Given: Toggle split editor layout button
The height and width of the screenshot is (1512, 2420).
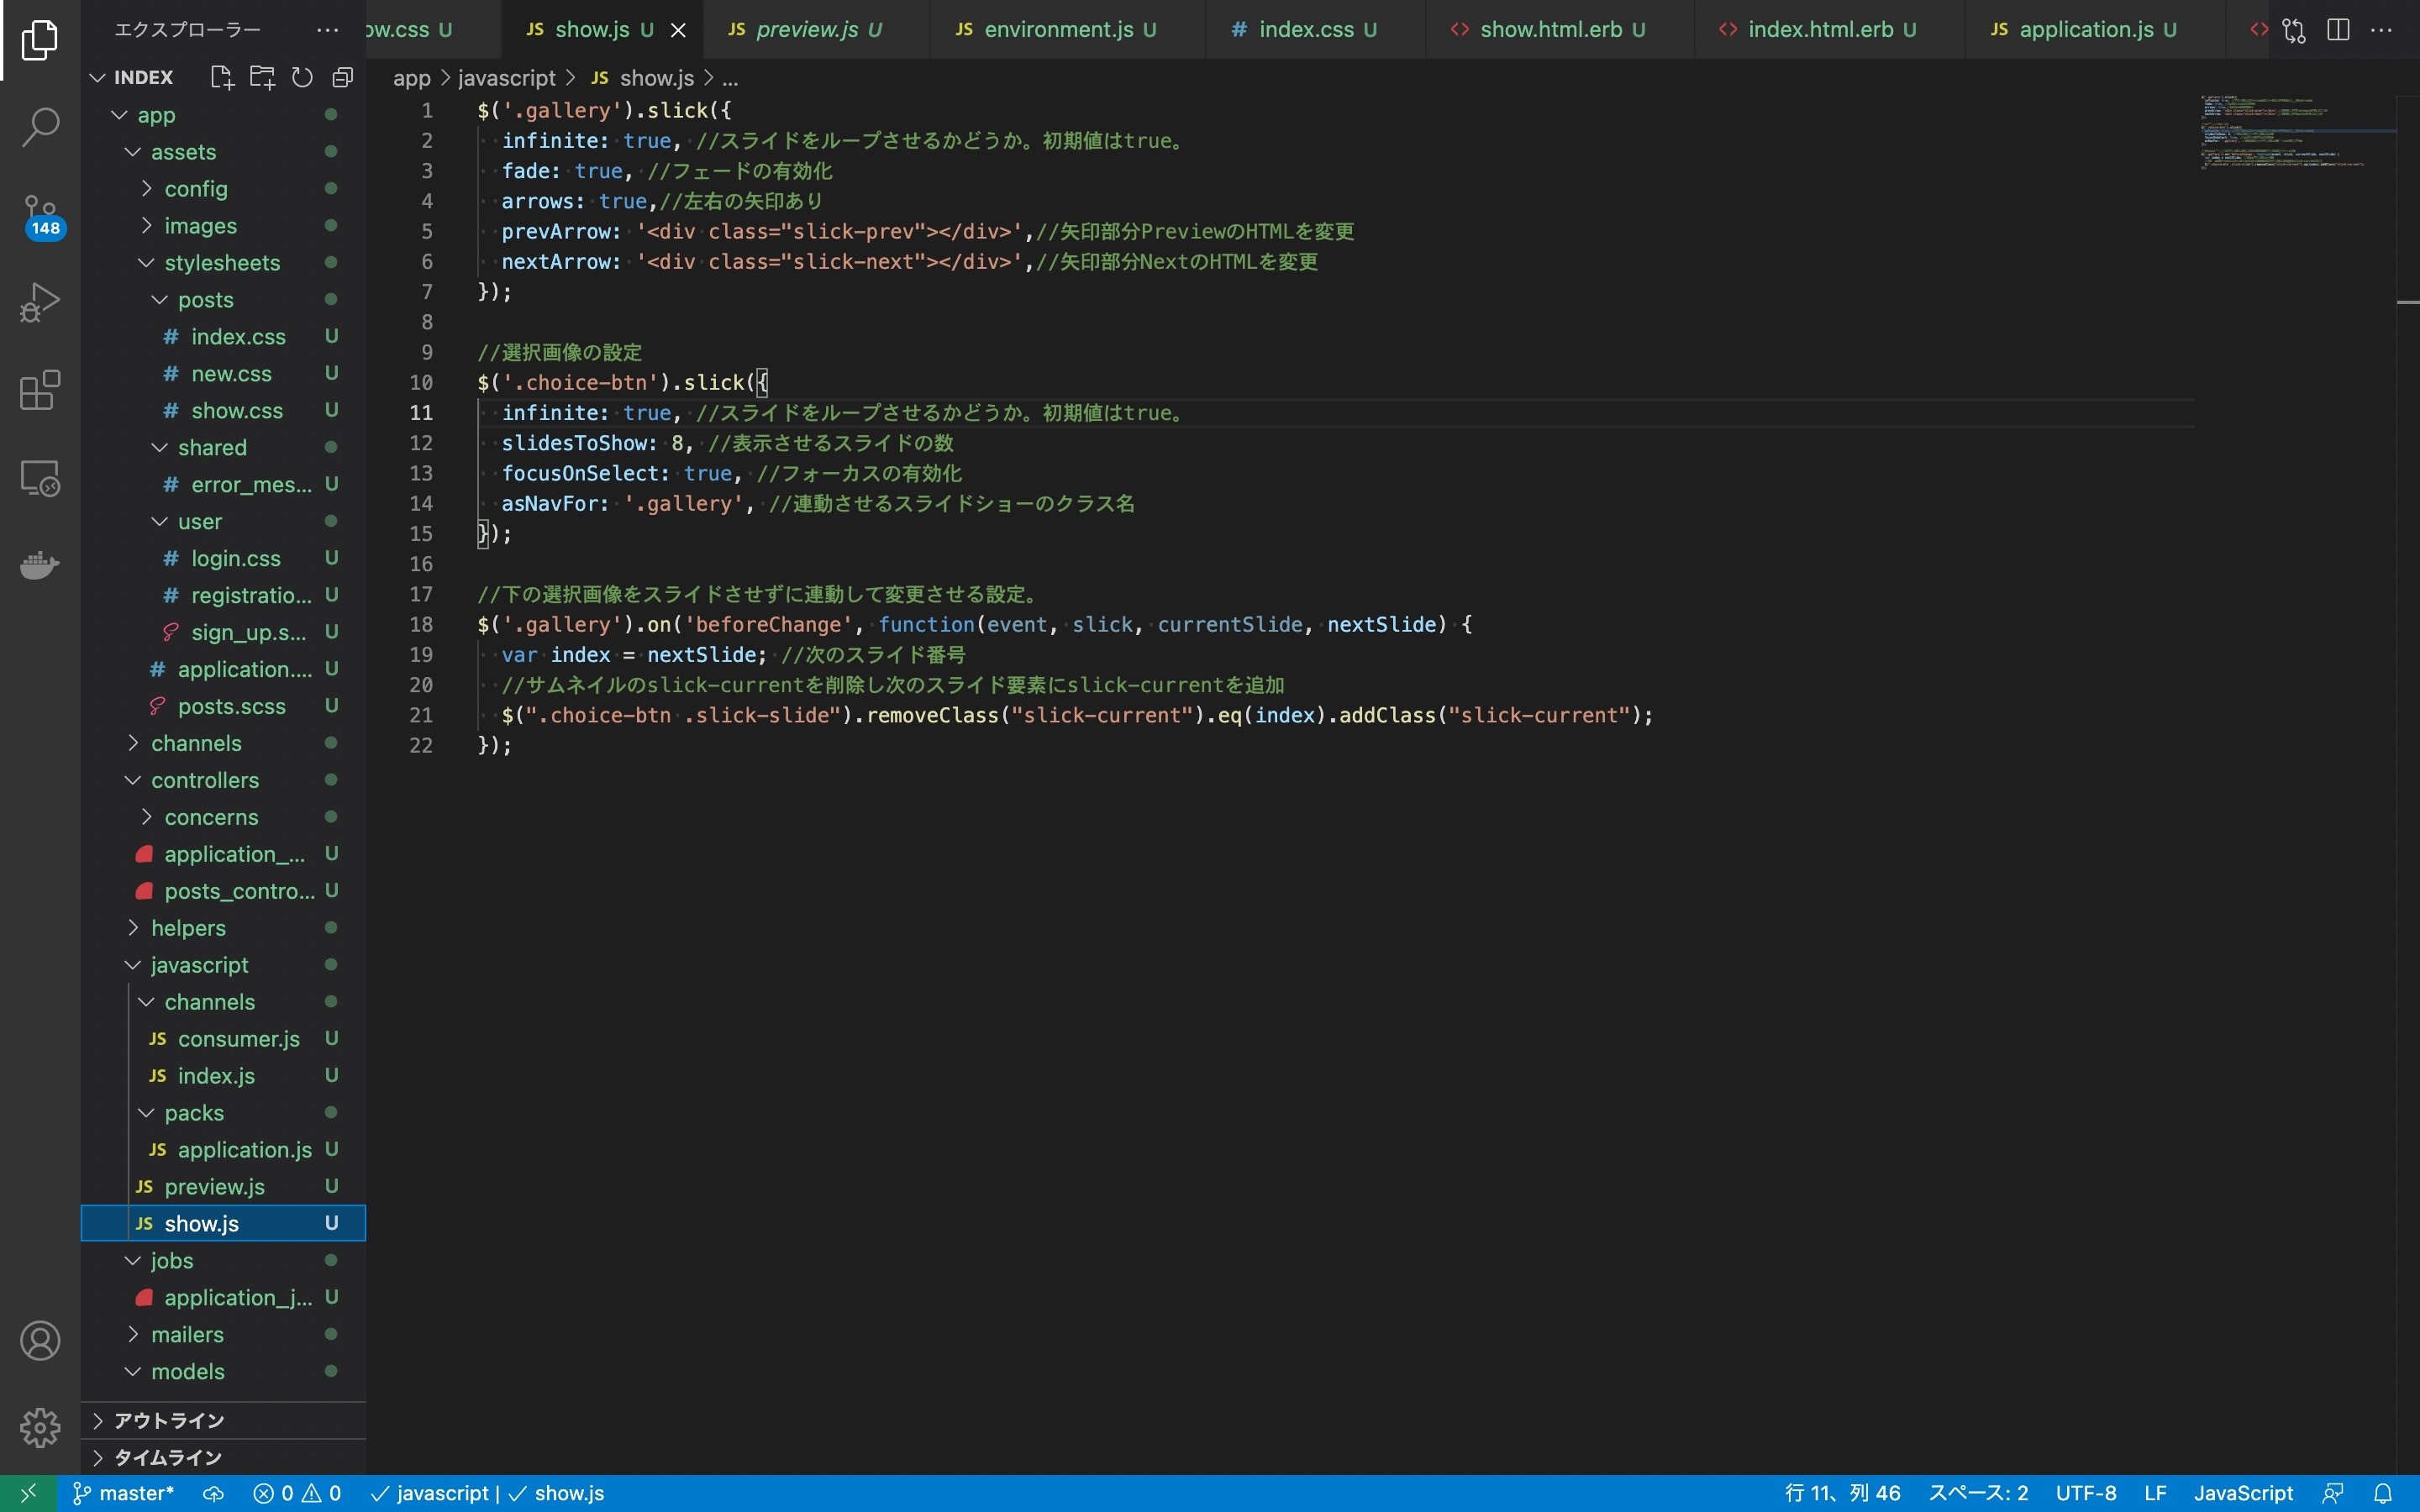Looking at the screenshot, I should (2338, 30).
